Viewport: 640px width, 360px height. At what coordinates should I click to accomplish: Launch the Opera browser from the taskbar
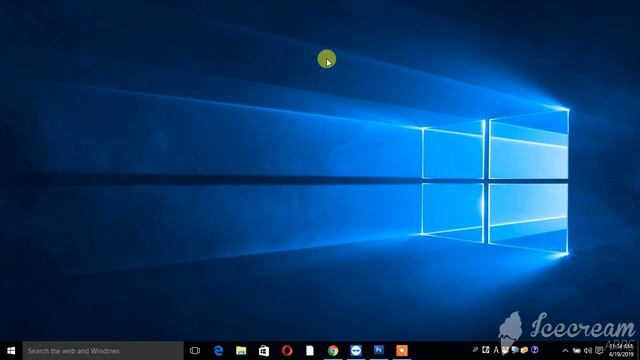(x=287, y=351)
